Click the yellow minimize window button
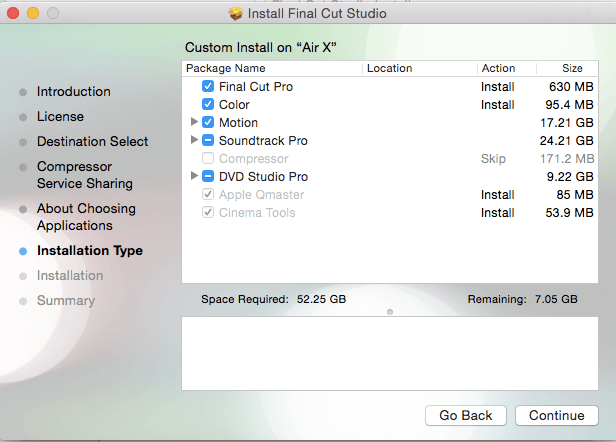This screenshot has width=616, height=442. coord(31,14)
